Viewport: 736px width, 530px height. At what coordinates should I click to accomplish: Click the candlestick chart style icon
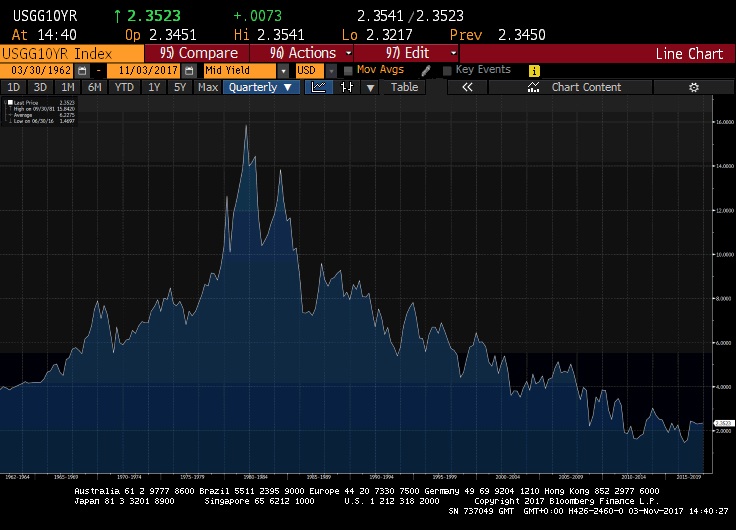pos(347,87)
